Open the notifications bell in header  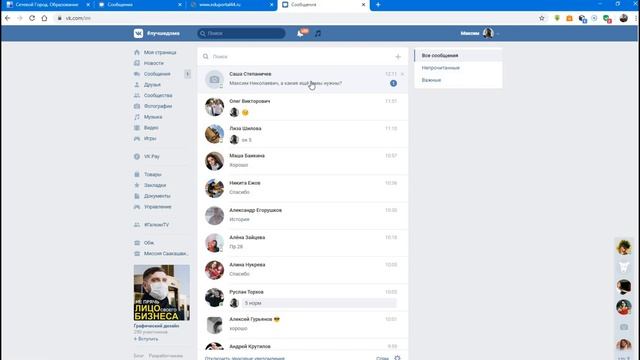coord(301,33)
